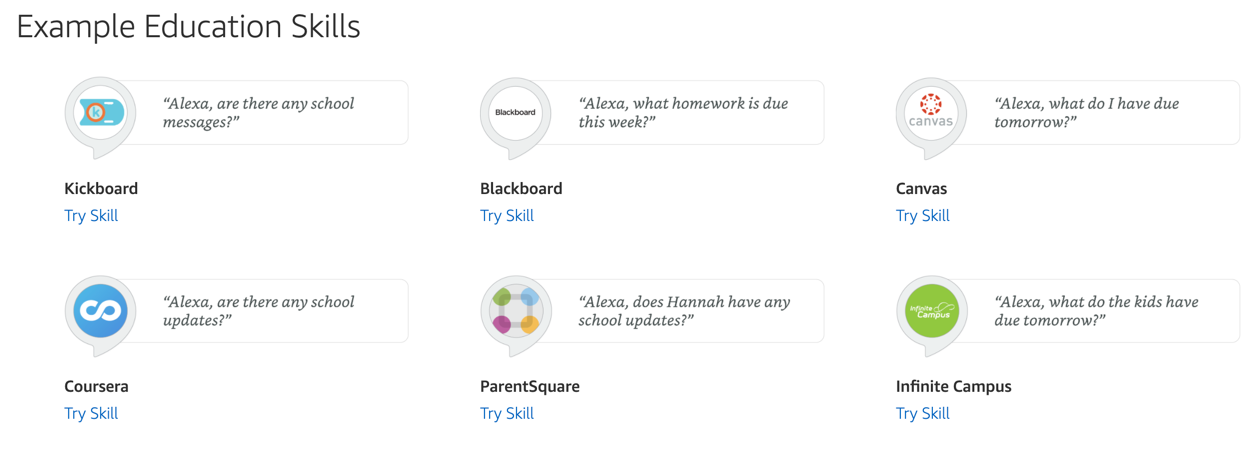Click the Example Education Skills heading
The height and width of the screenshot is (455, 1260).
coord(188,27)
